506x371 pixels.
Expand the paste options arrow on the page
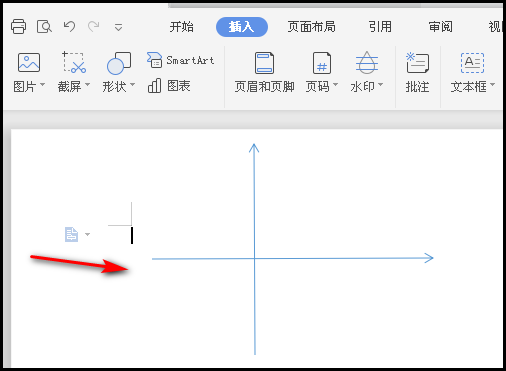click(87, 234)
